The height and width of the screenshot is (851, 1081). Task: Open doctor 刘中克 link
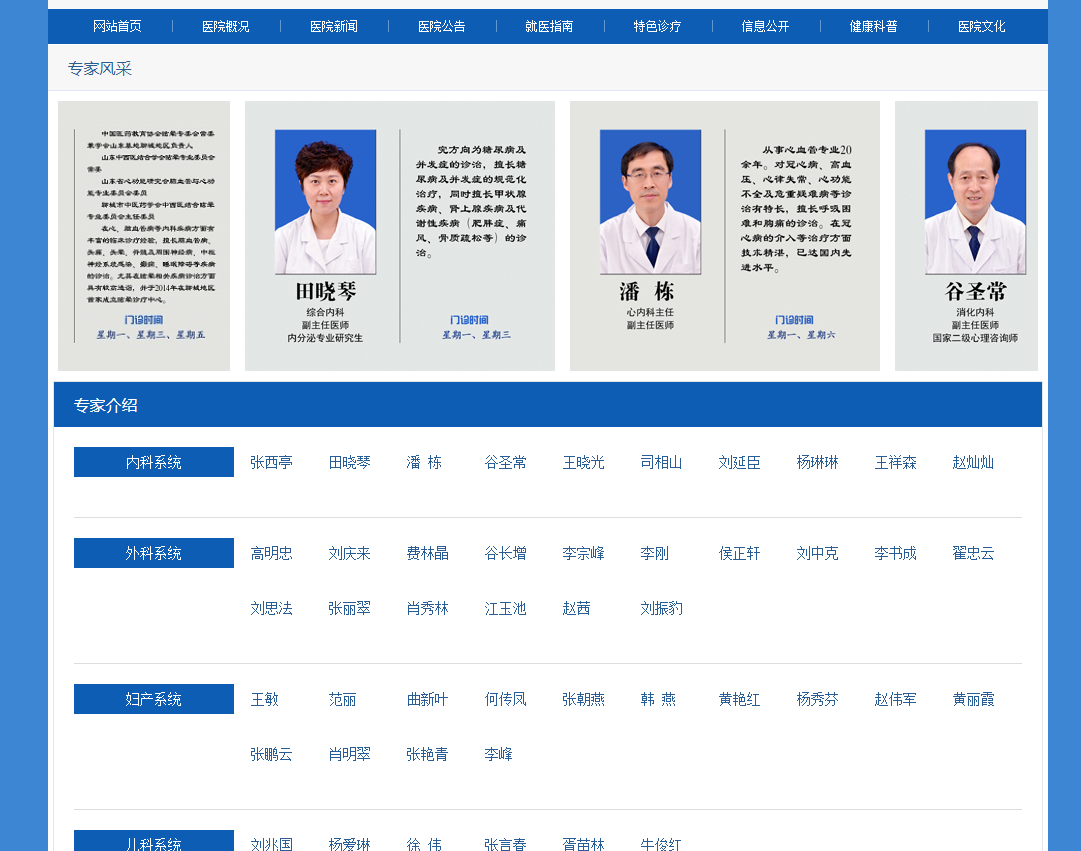(x=817, y=553)
